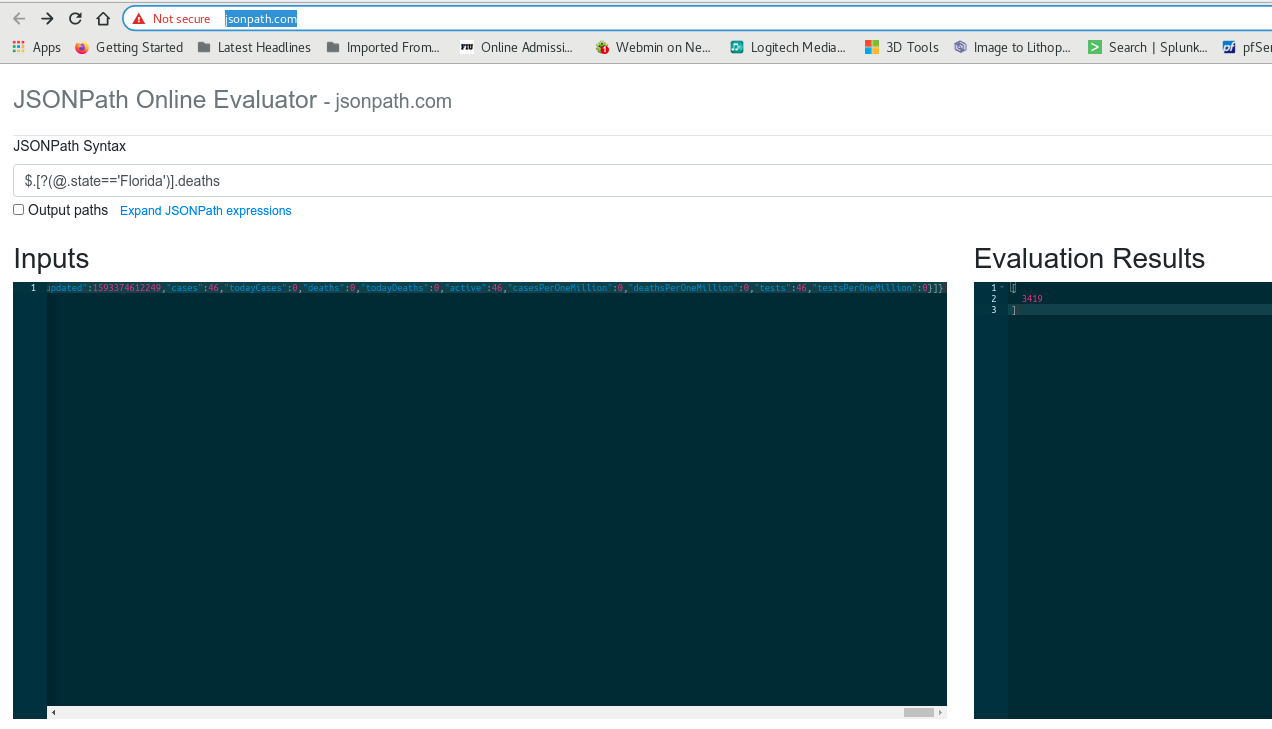Click Expand JSONPath expressions link
The height and width of the screenshot is (729, 1272).
point(205,211)
